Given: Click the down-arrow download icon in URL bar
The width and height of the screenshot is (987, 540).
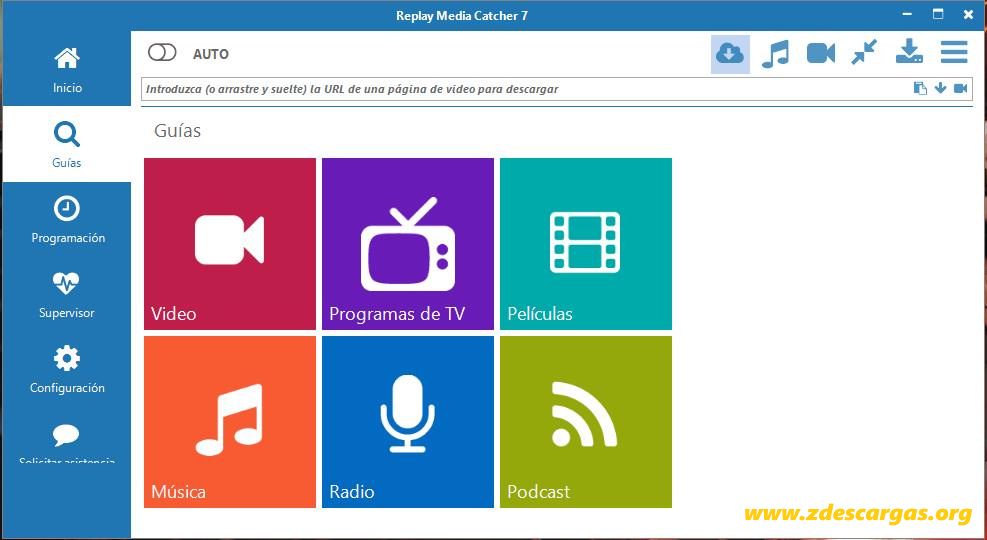Looking at the screenshot, I should 940,88.
